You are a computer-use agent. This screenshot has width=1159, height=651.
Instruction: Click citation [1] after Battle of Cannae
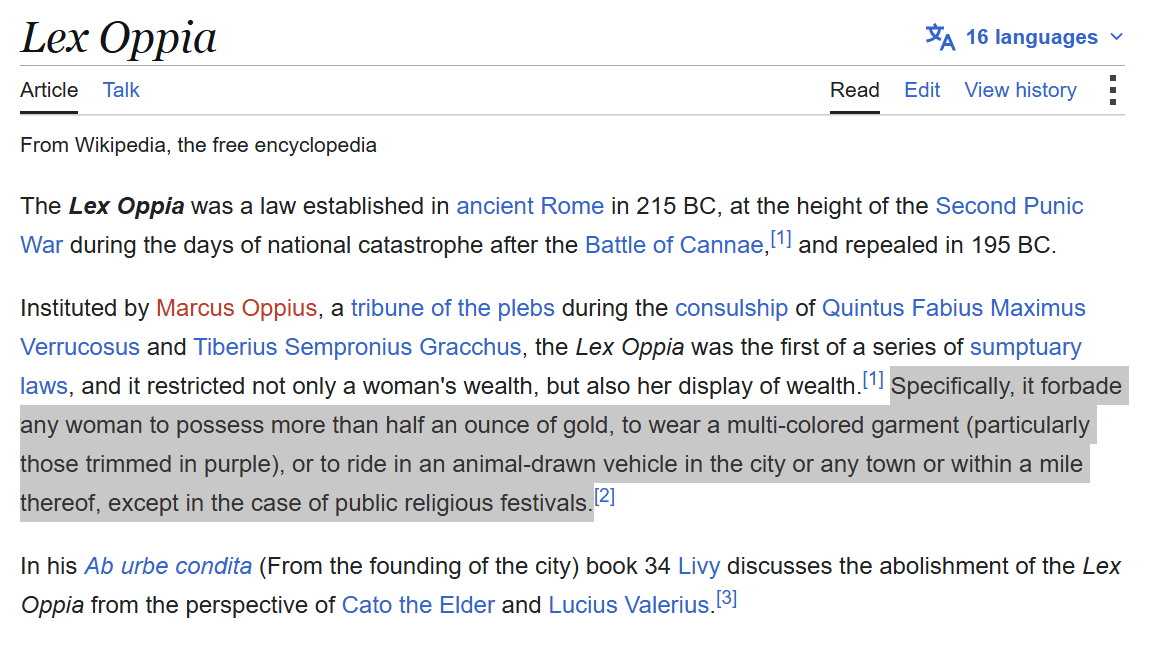tap(781, 239)
